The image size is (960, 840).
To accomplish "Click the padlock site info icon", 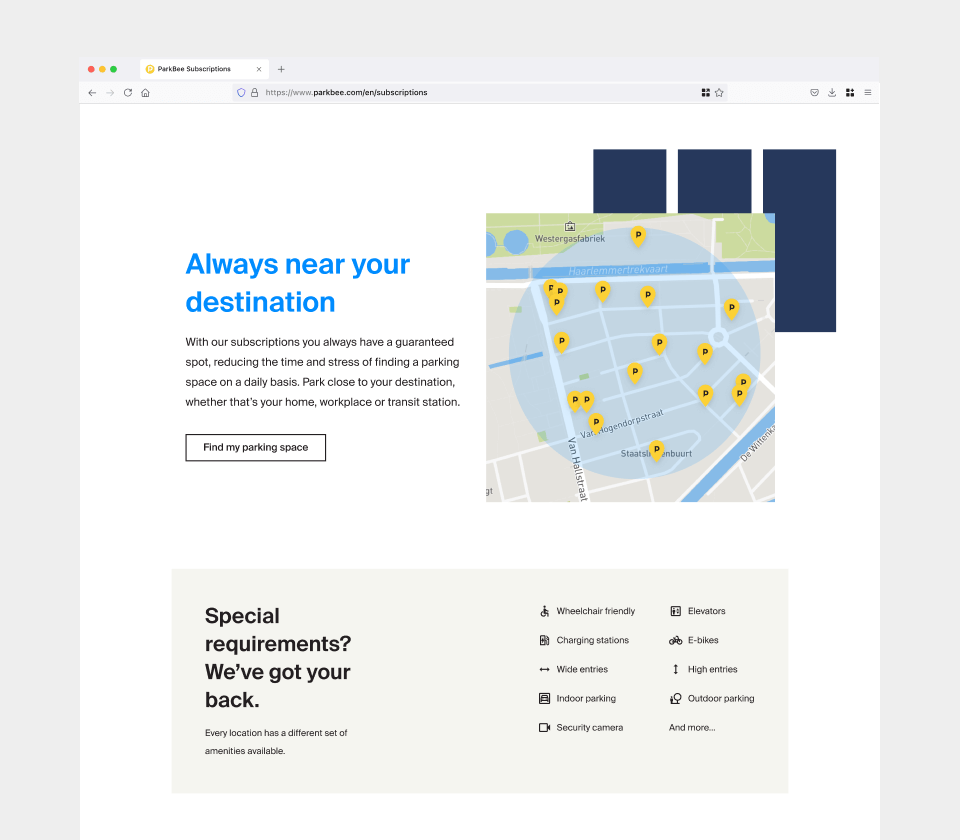I will [x=254, y=92].
